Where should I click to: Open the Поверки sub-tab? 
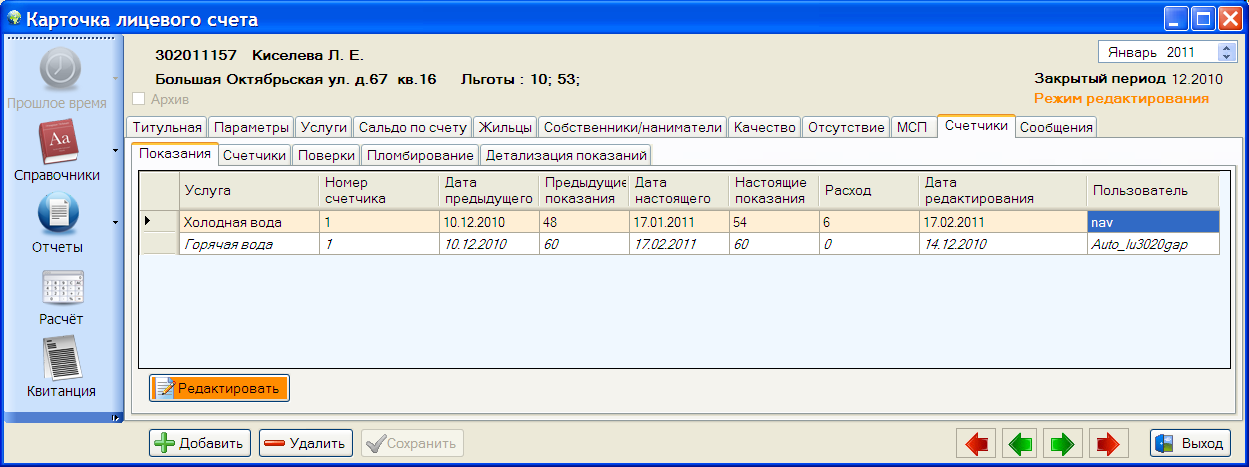326,155
